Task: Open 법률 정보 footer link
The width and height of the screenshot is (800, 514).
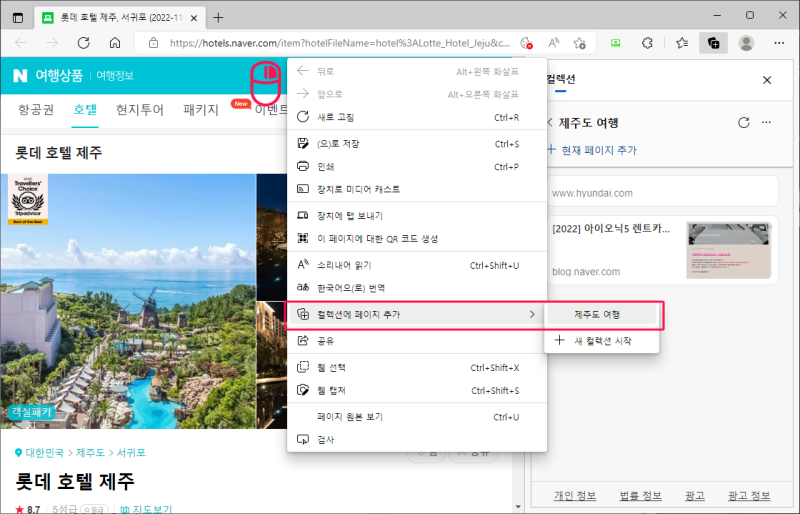Action: (640, 496)
